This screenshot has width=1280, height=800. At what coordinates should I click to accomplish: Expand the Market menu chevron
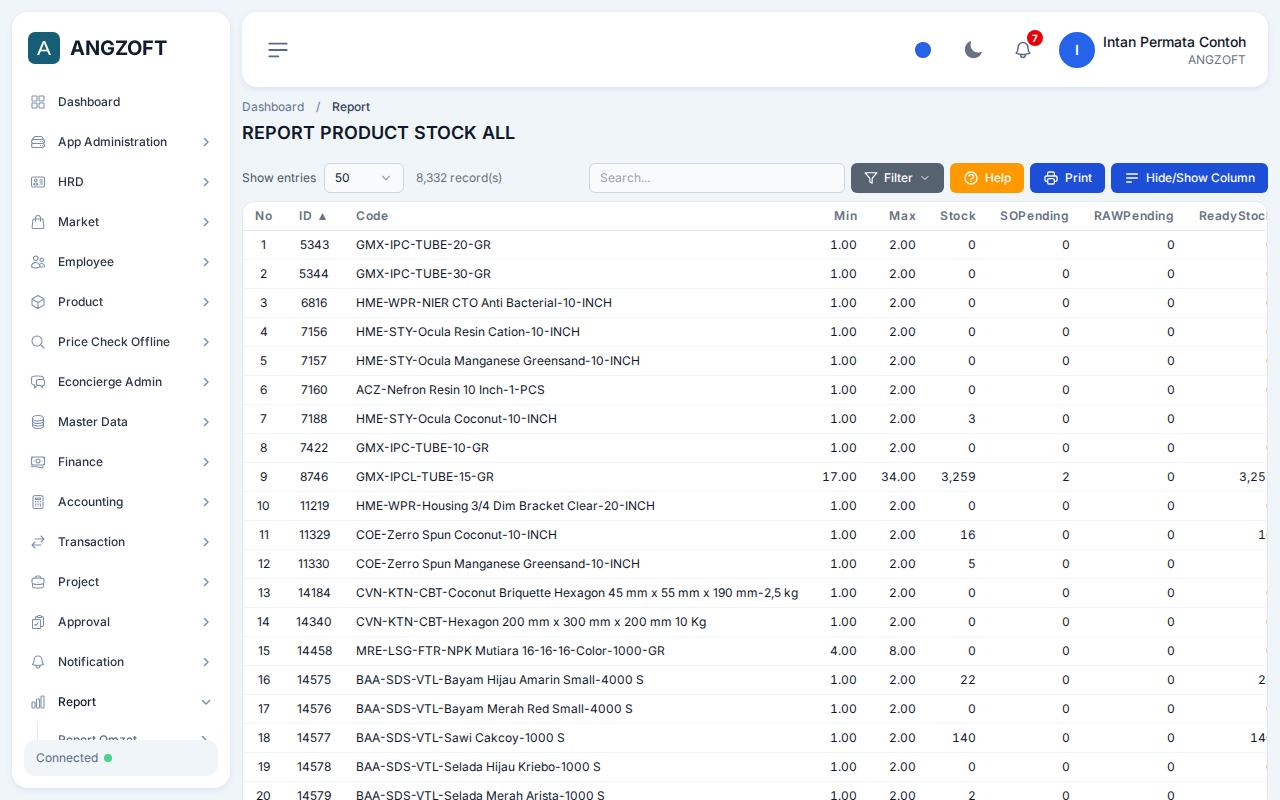coord(206,222)
